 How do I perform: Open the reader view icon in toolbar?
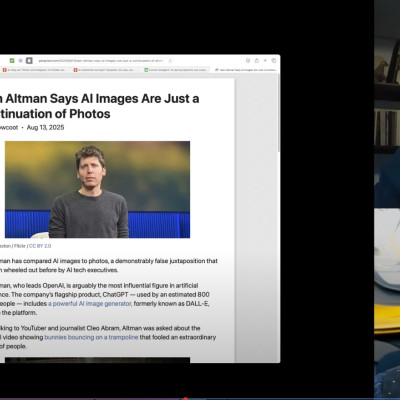click(29, 61)
